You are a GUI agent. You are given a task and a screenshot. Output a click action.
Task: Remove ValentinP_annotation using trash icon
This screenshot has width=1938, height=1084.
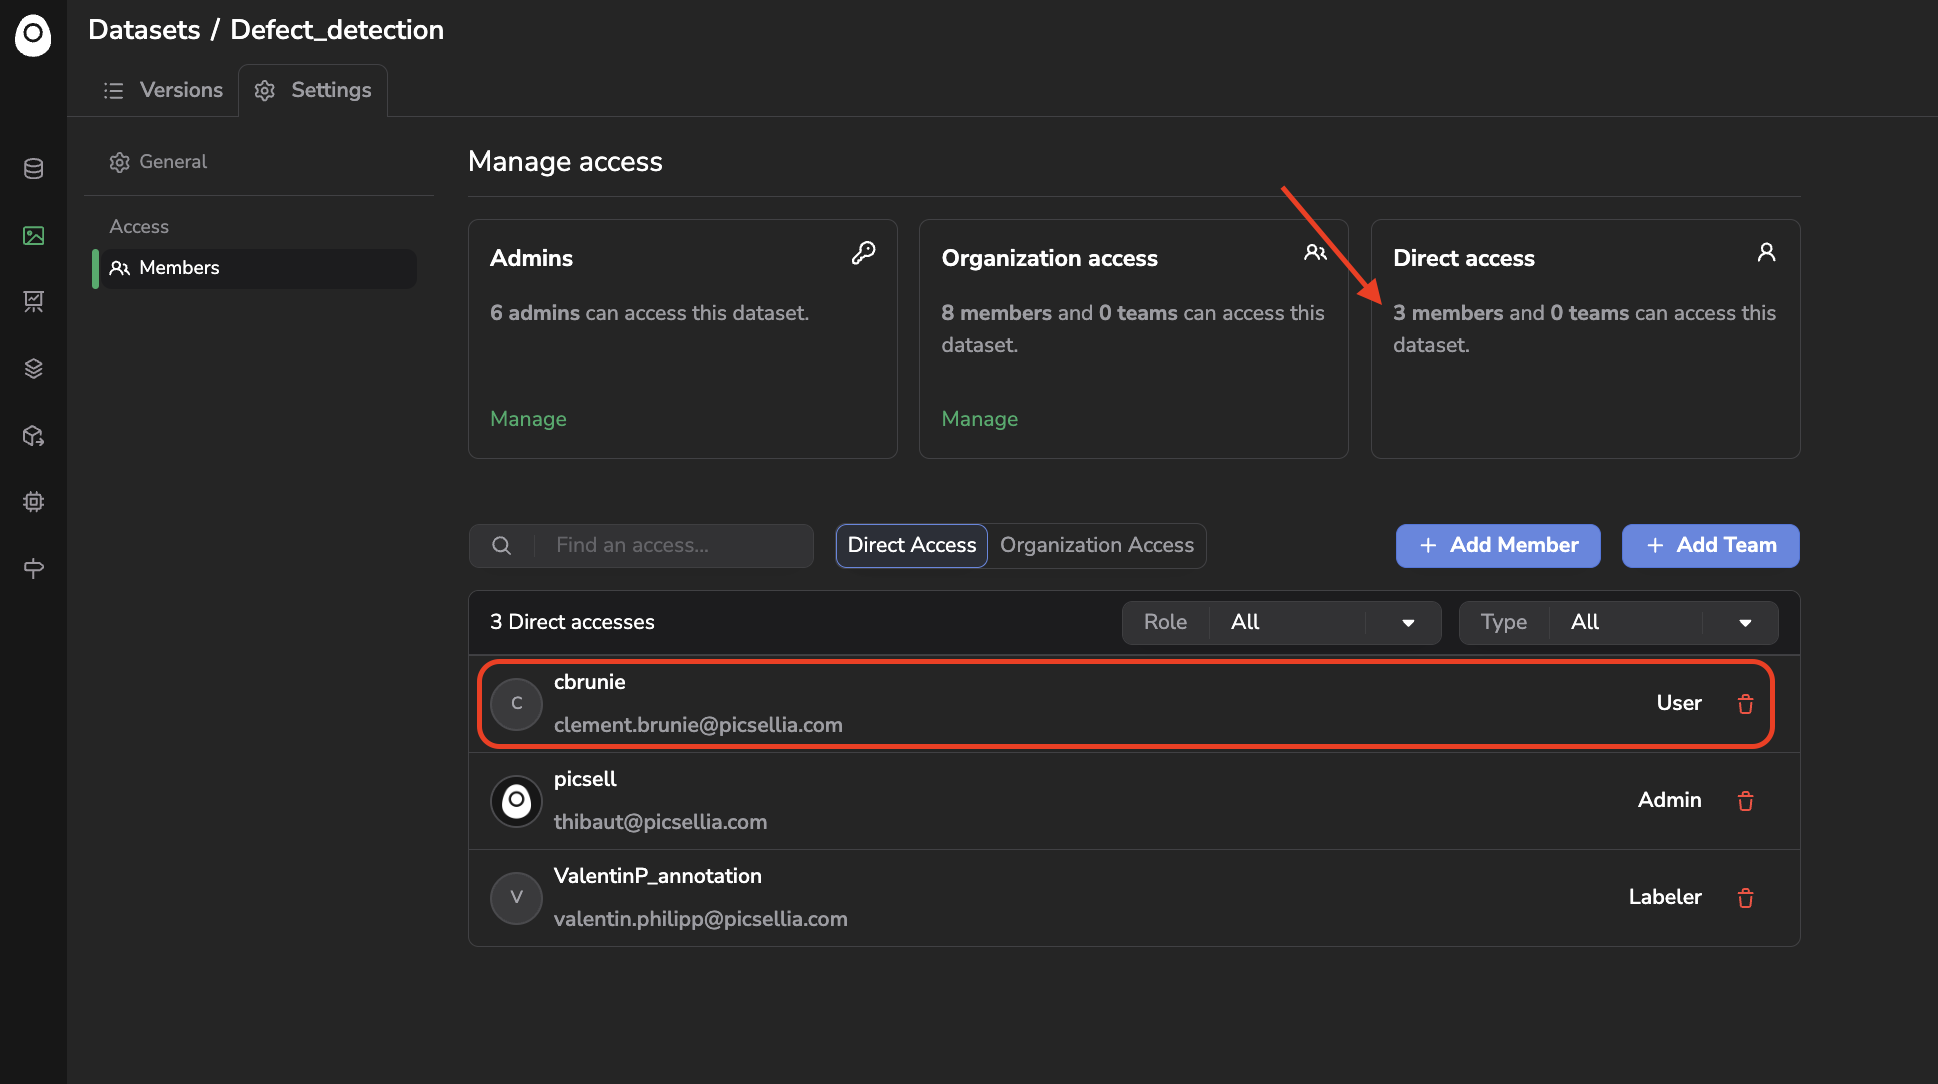1745,898
